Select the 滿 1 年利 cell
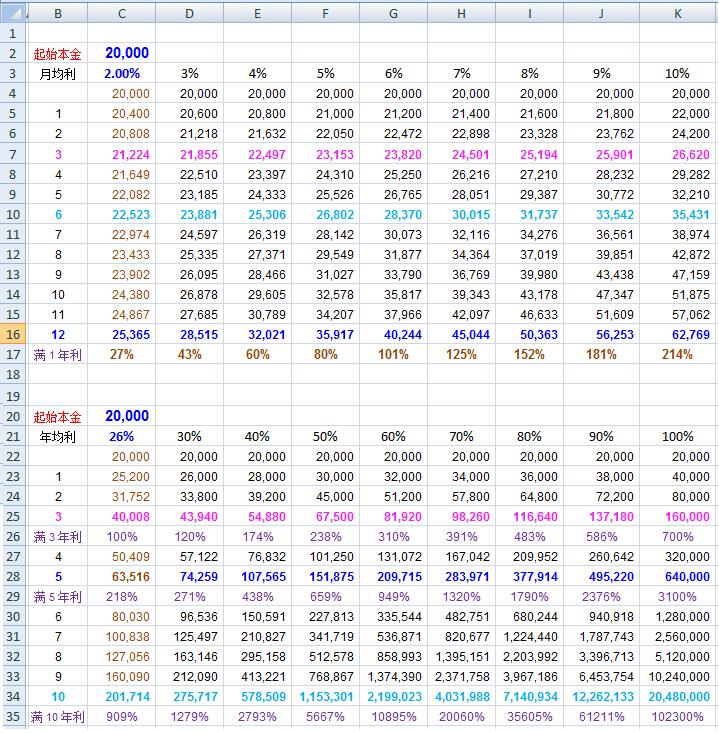719x733 pixels. [57, 354]
